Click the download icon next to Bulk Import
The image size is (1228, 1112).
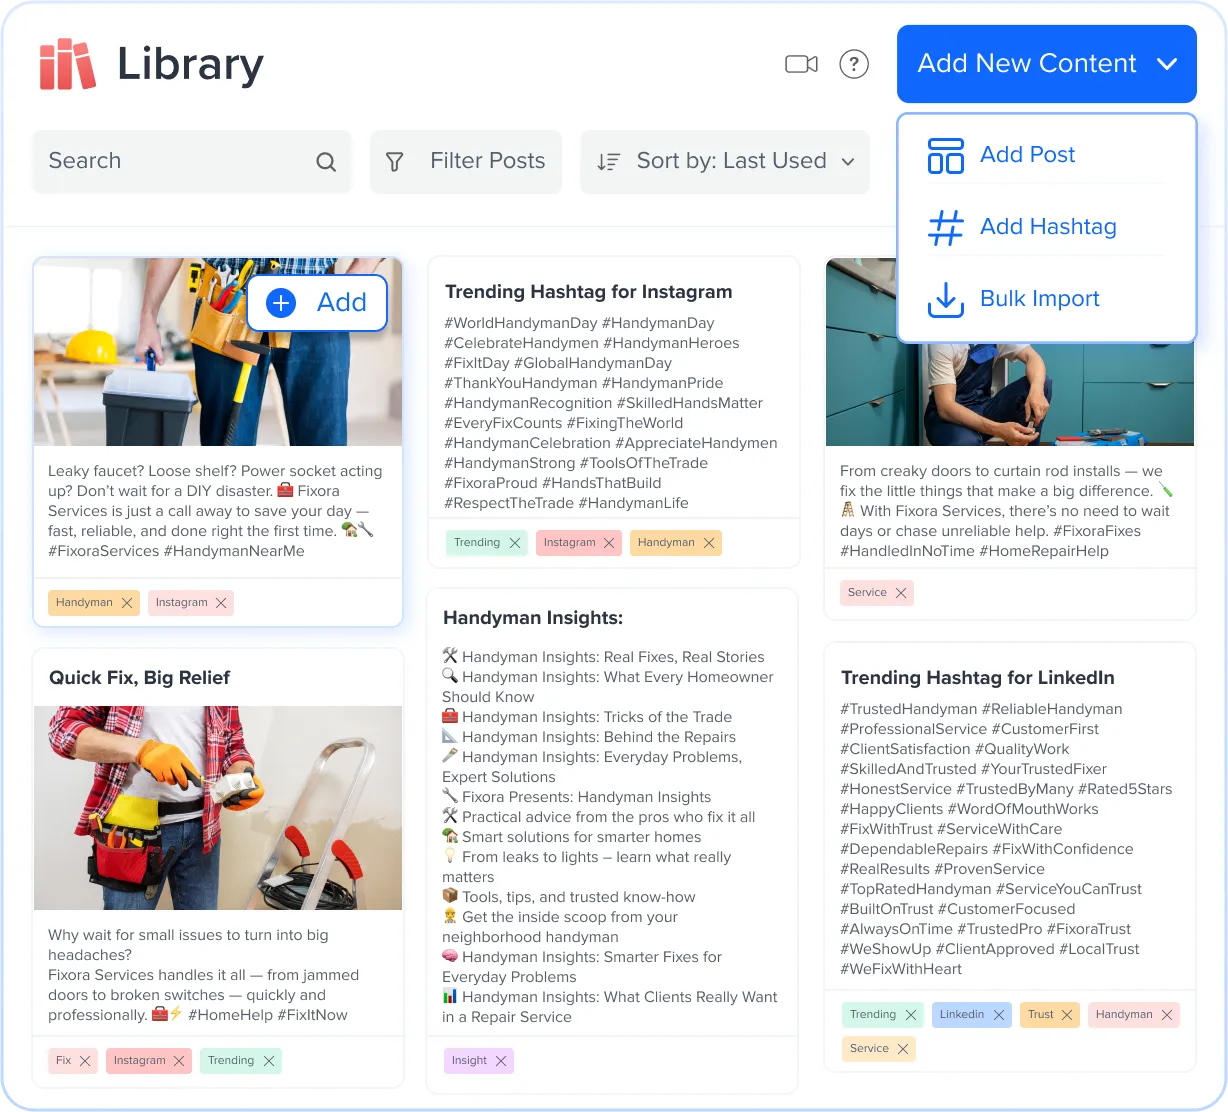(x=945, y=299)
